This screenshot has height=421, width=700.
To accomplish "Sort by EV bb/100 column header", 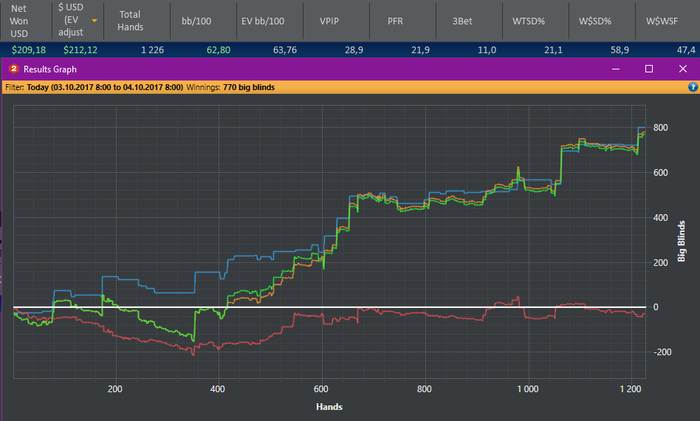I will pos(270,21).
